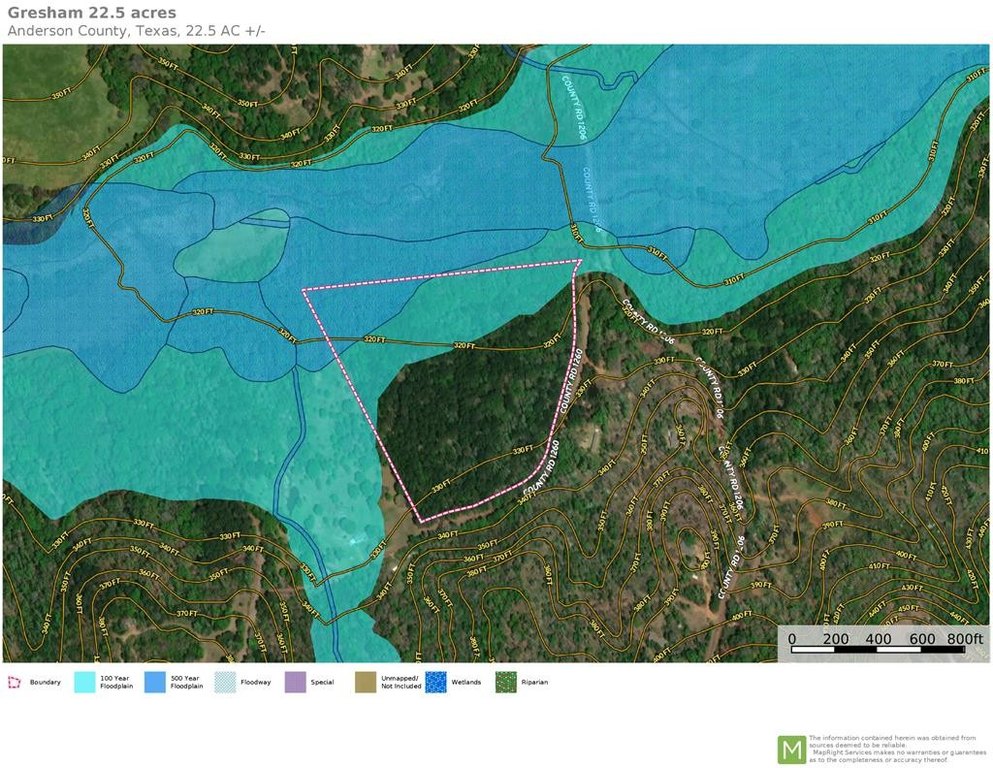Click the 'Riparian' legend label
Screen dimensions: 993x768
point(534,683)
